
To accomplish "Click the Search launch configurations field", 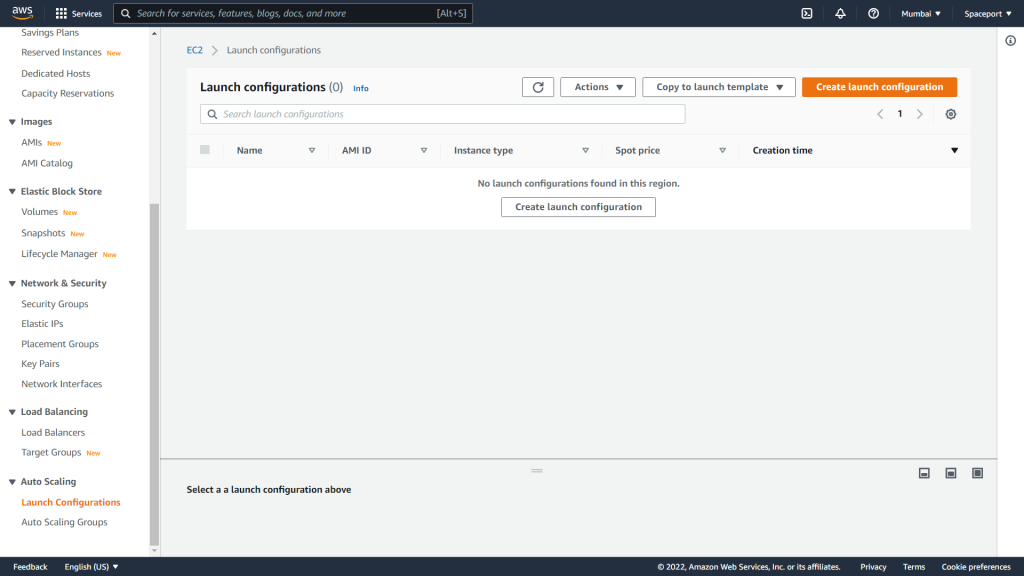I will click(443, 114).
